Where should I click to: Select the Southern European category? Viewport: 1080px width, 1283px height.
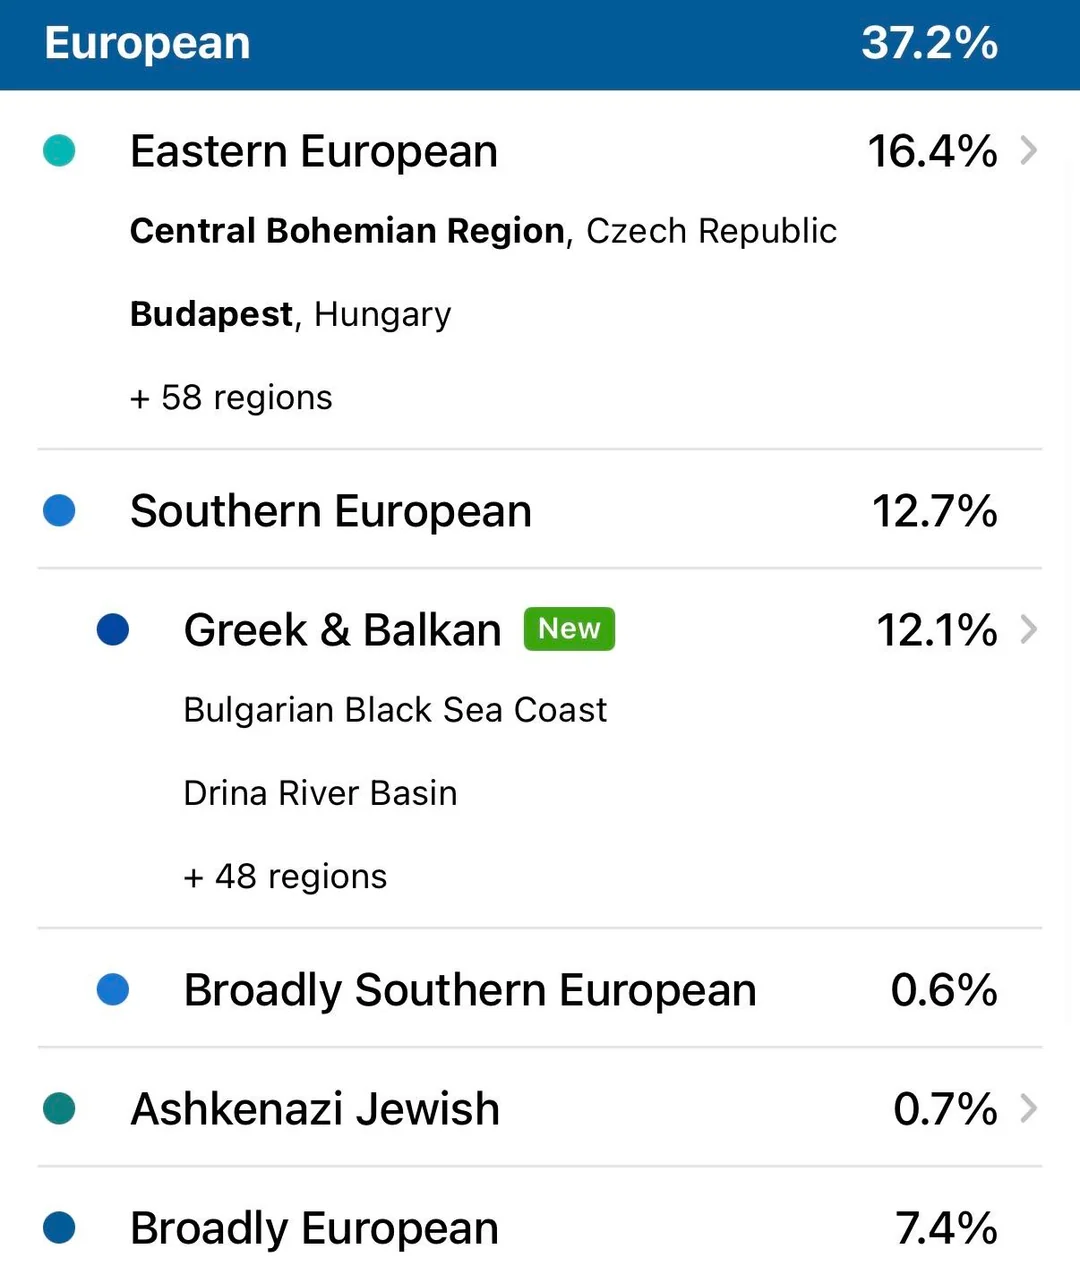click(x=331, y=511)
